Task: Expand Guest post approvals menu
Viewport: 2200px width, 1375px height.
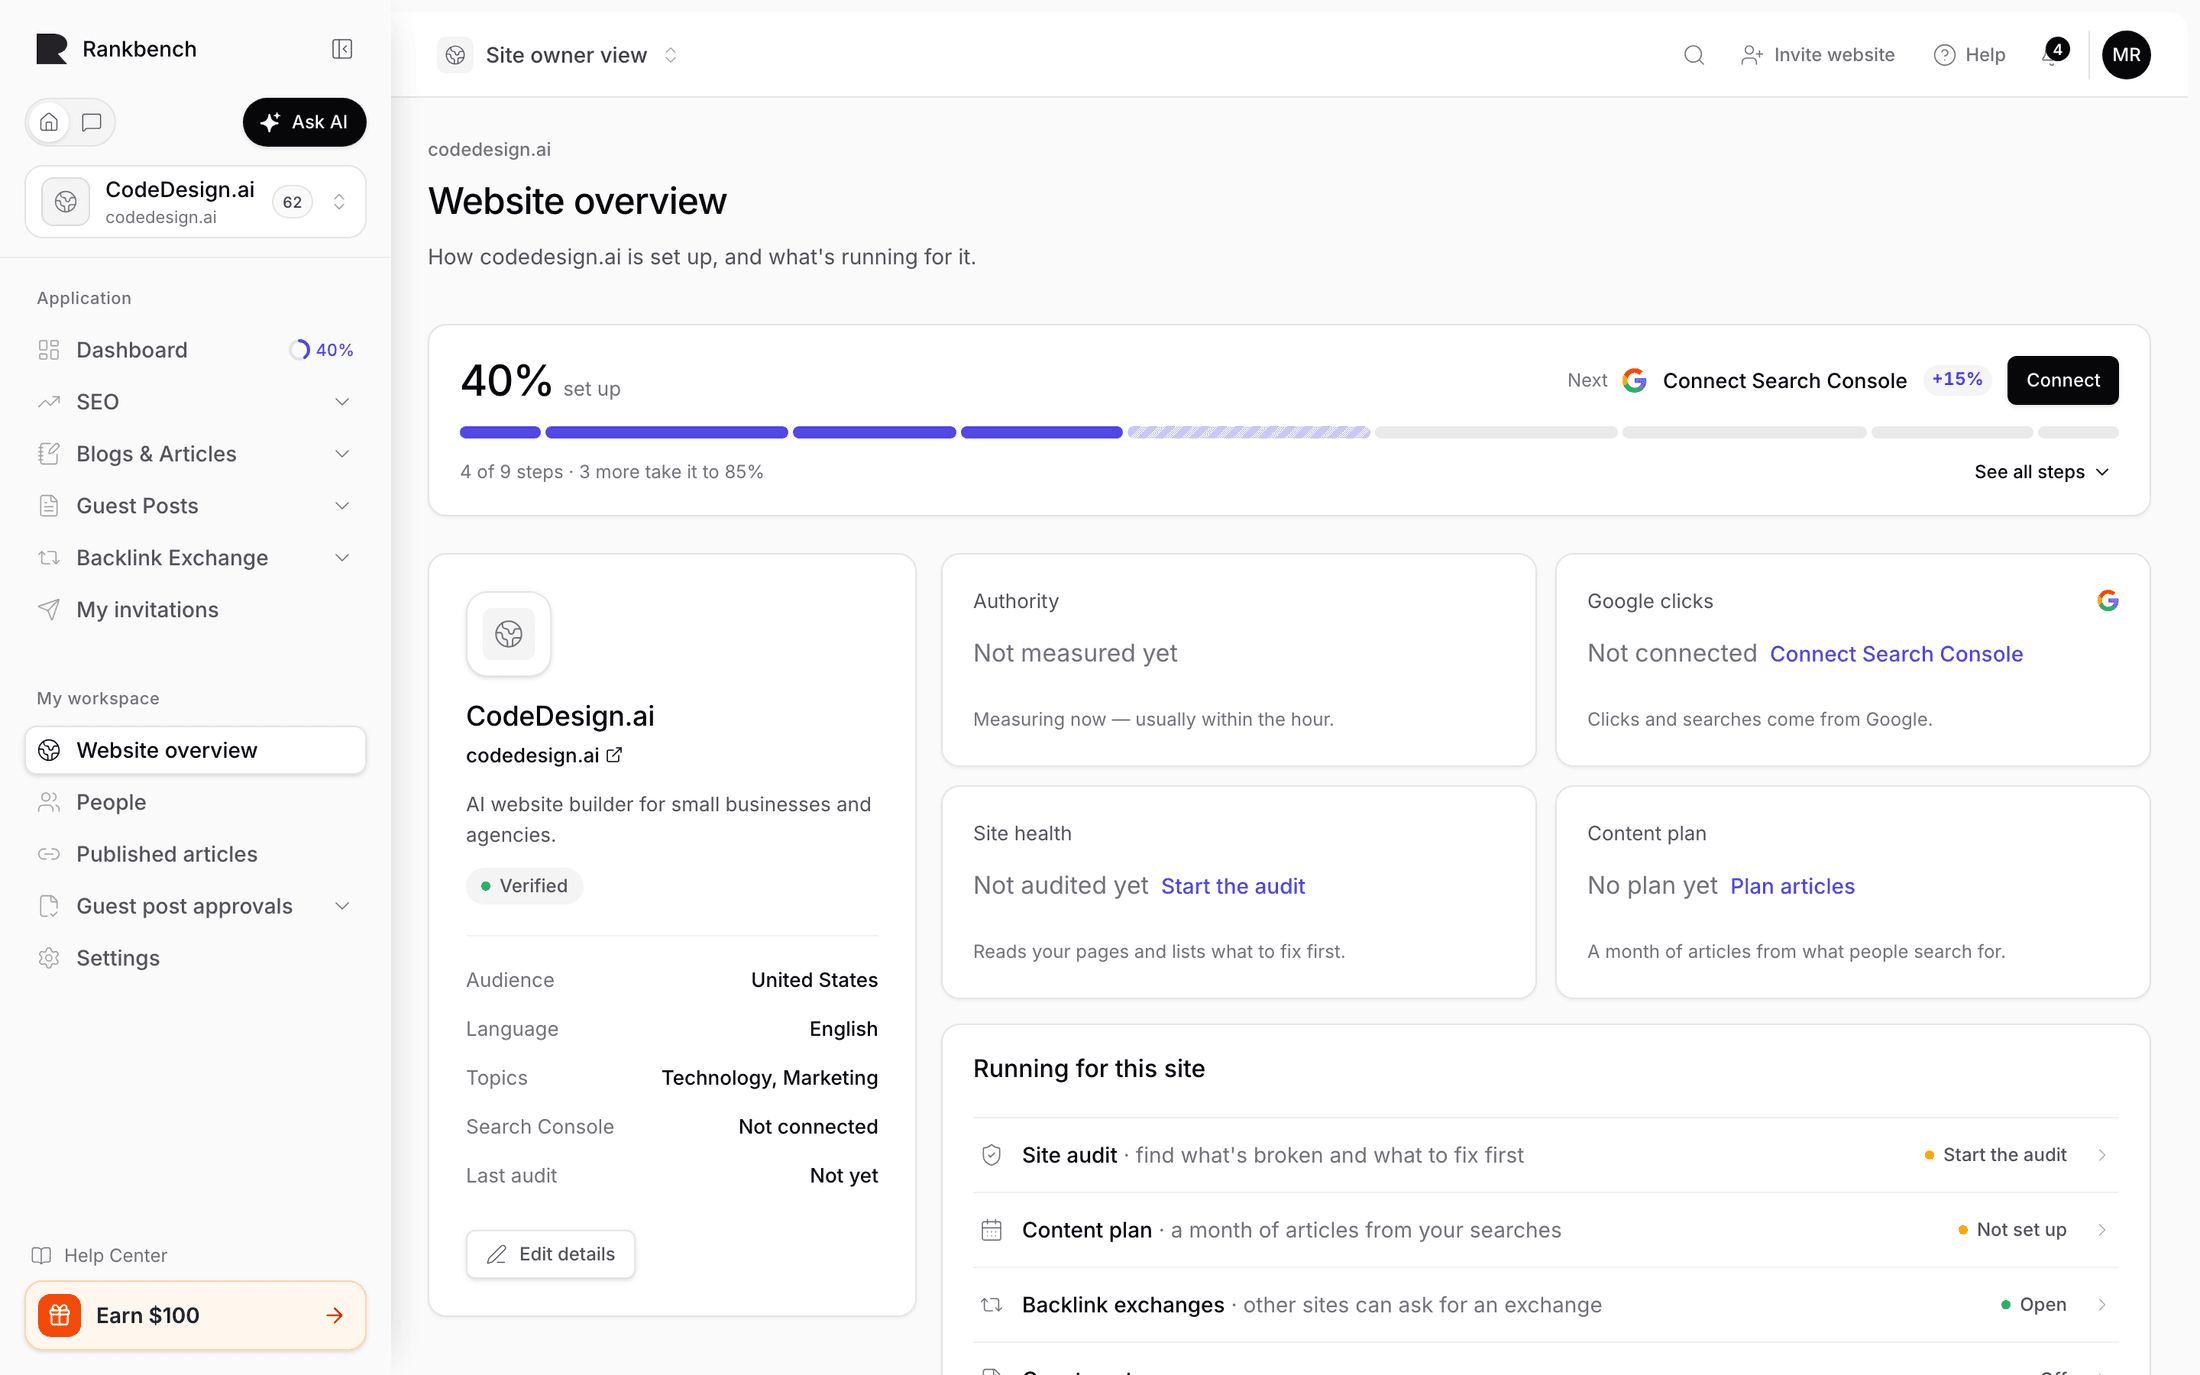Action: click(x=342, y=906)
